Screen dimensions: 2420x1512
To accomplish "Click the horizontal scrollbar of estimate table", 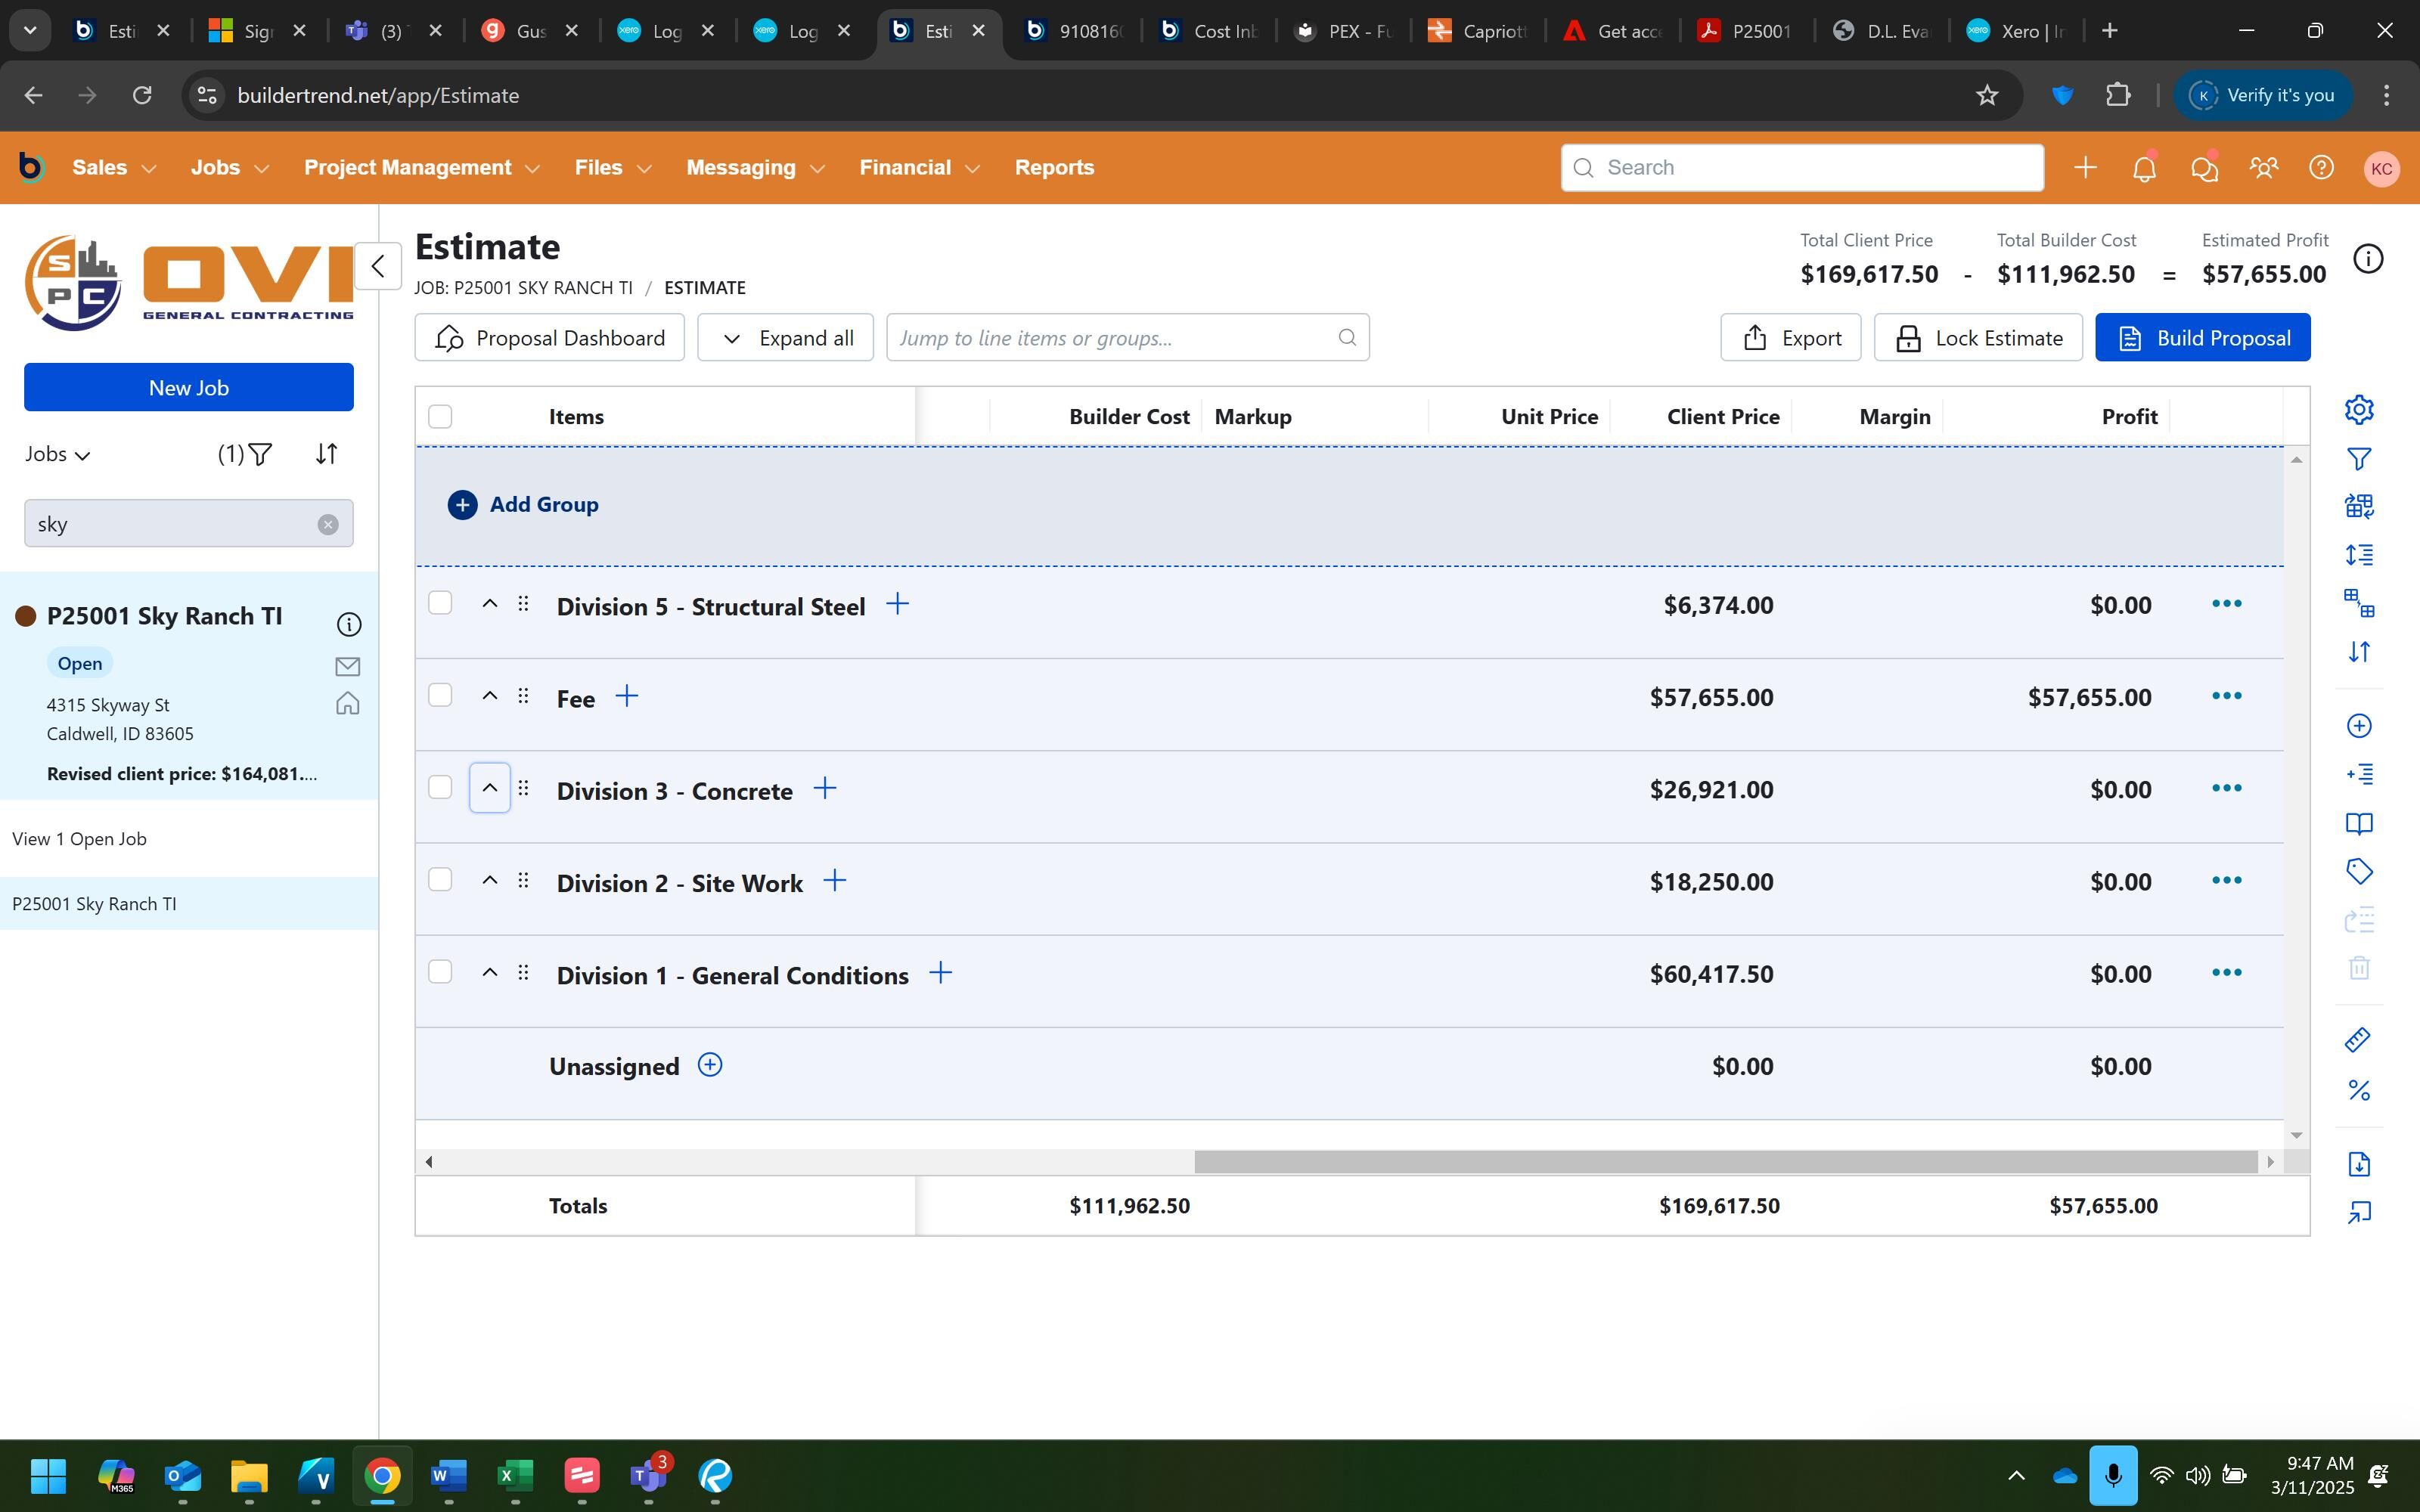I will pyautogui.click(x=1725, y=1162).
